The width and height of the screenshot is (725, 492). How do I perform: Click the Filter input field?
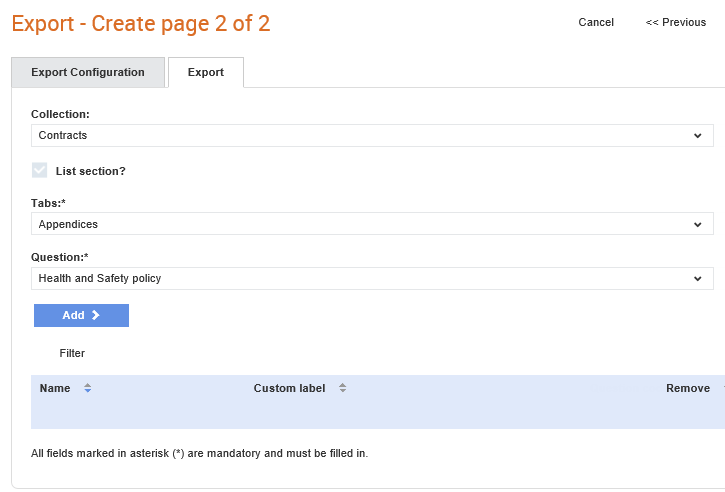pos(72,353)
